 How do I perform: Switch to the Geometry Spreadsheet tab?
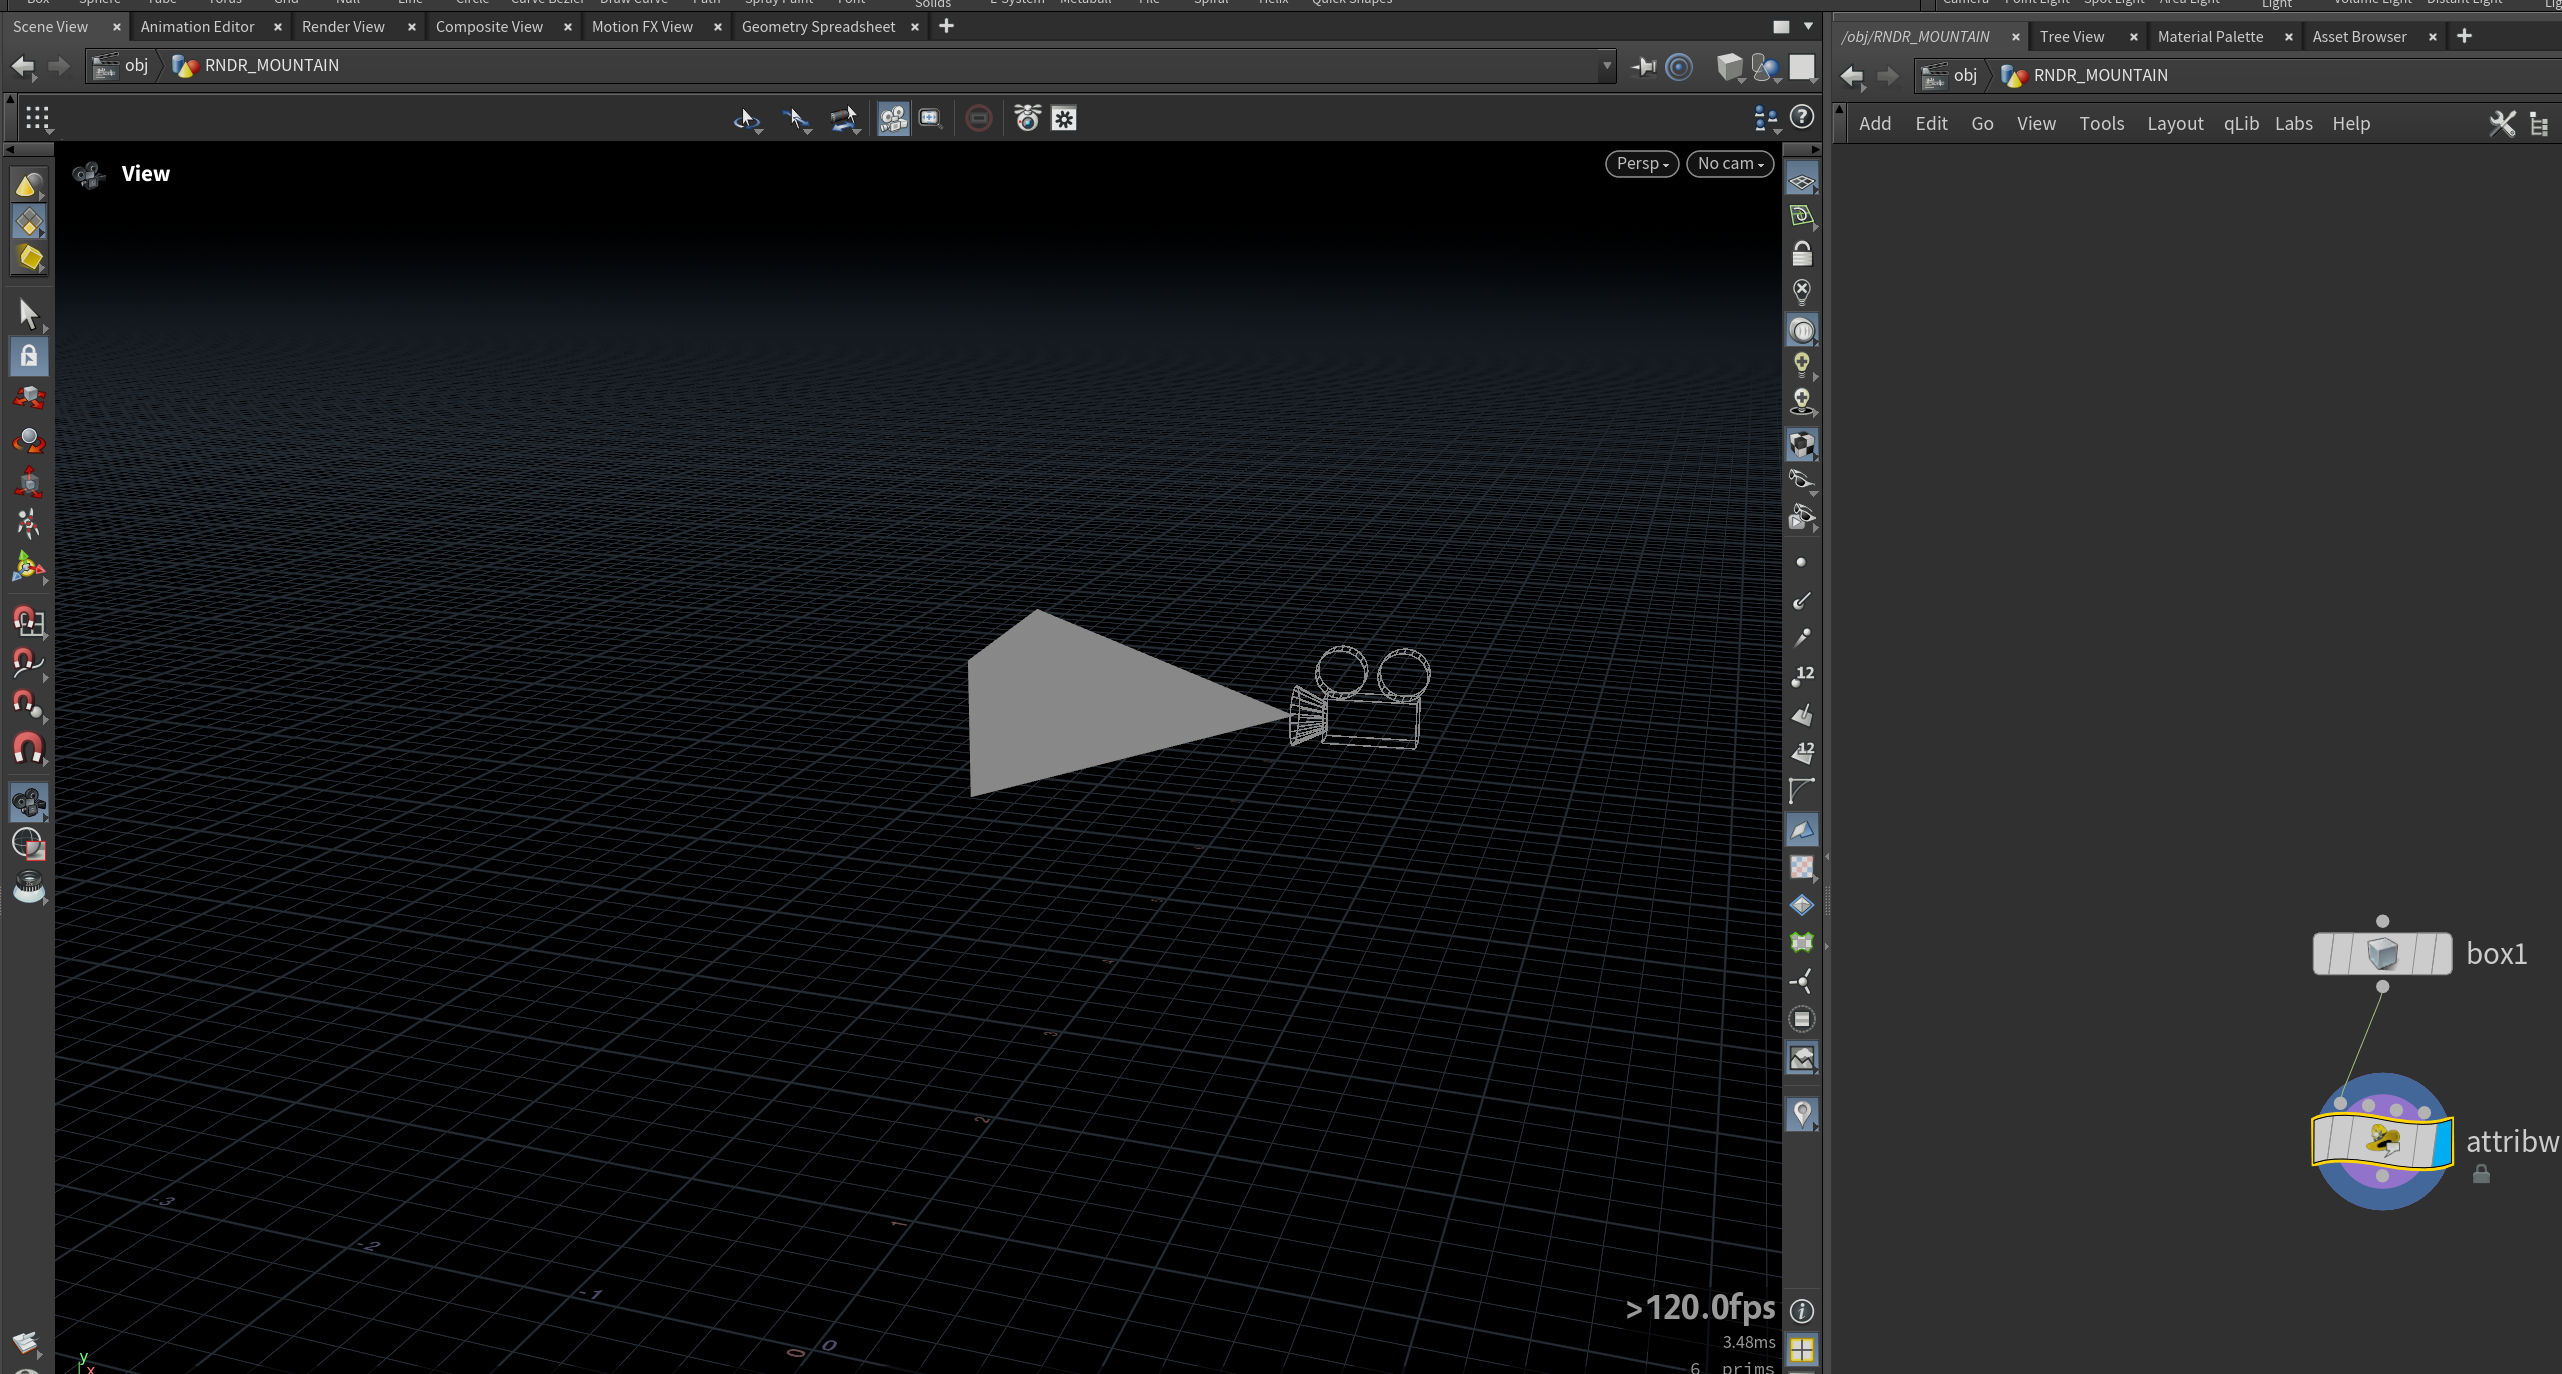(x=818, y=27)
